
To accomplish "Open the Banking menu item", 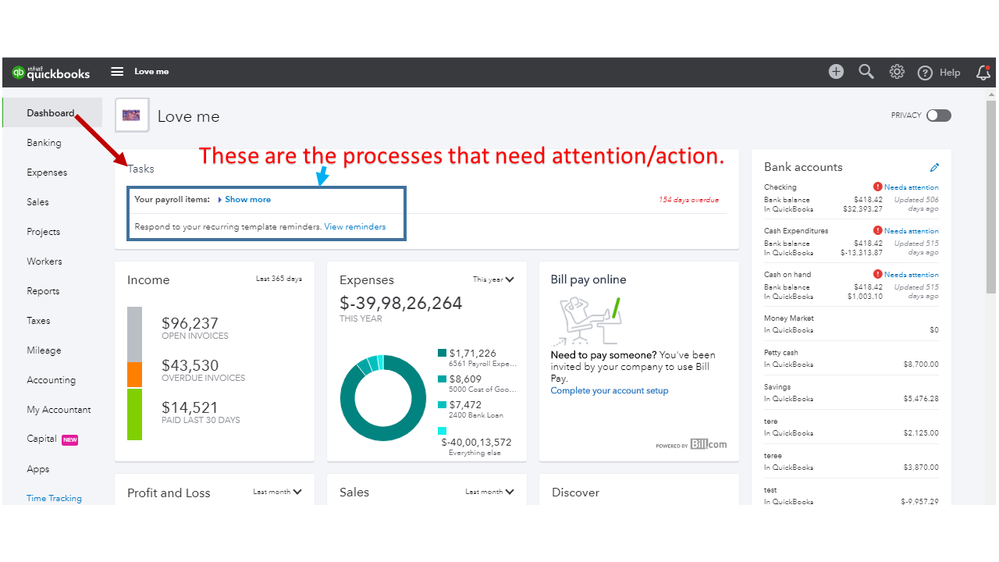I will point(44,143).
